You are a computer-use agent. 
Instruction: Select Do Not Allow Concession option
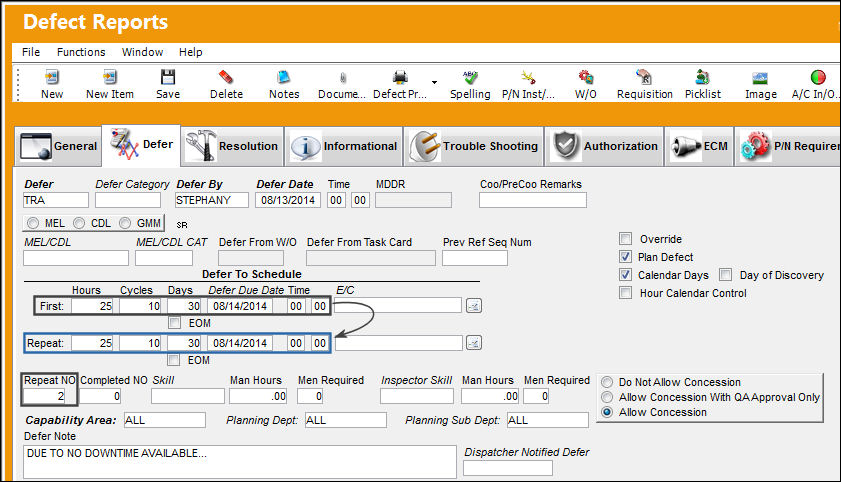click(x=607, y=382)
